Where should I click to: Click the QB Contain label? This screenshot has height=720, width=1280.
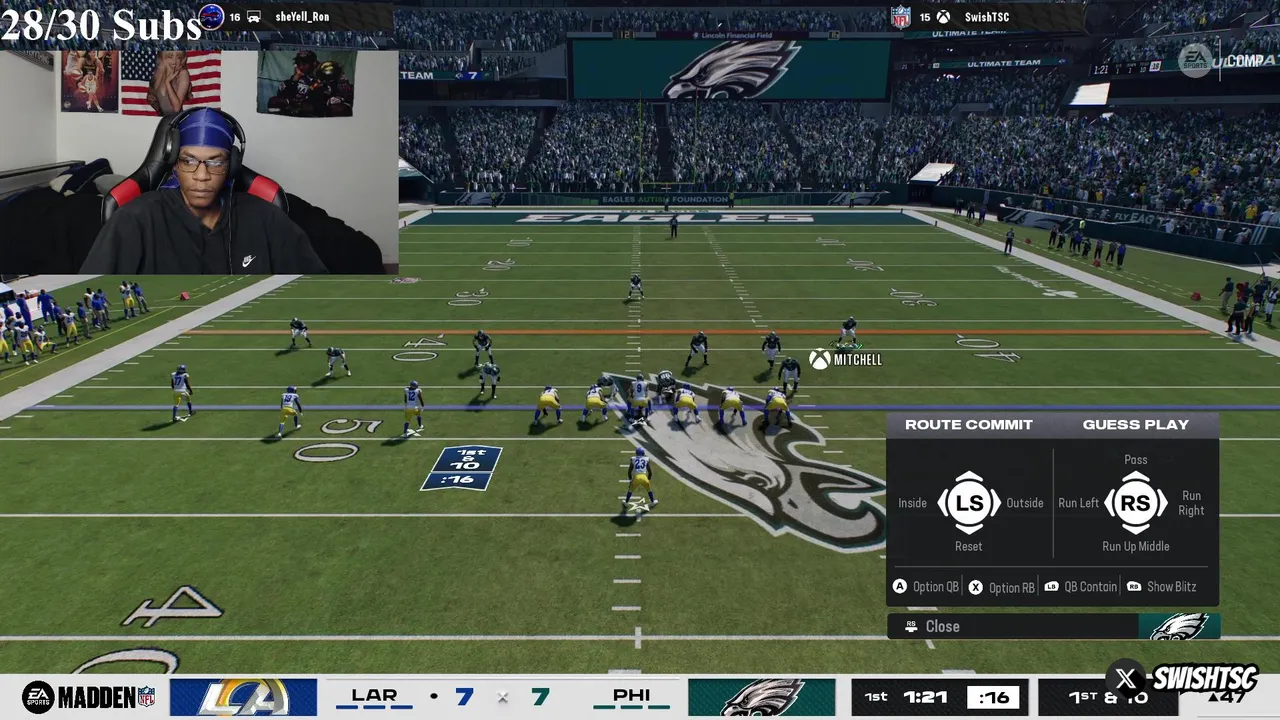coord(1091,587)
